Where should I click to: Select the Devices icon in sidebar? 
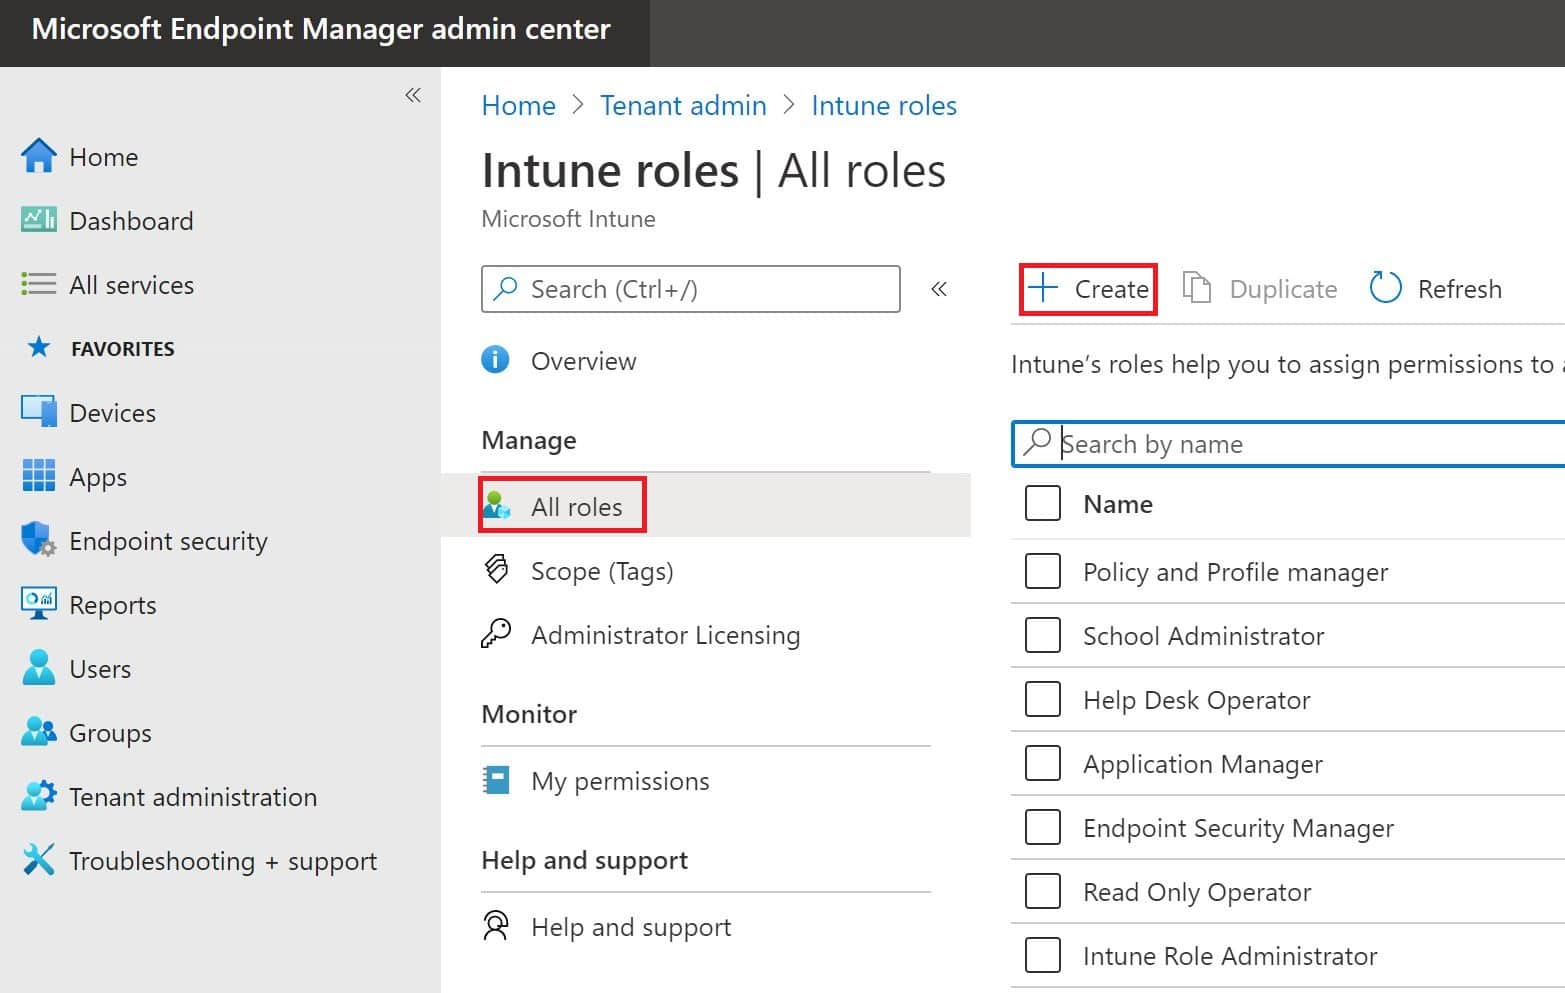point(37,412)
